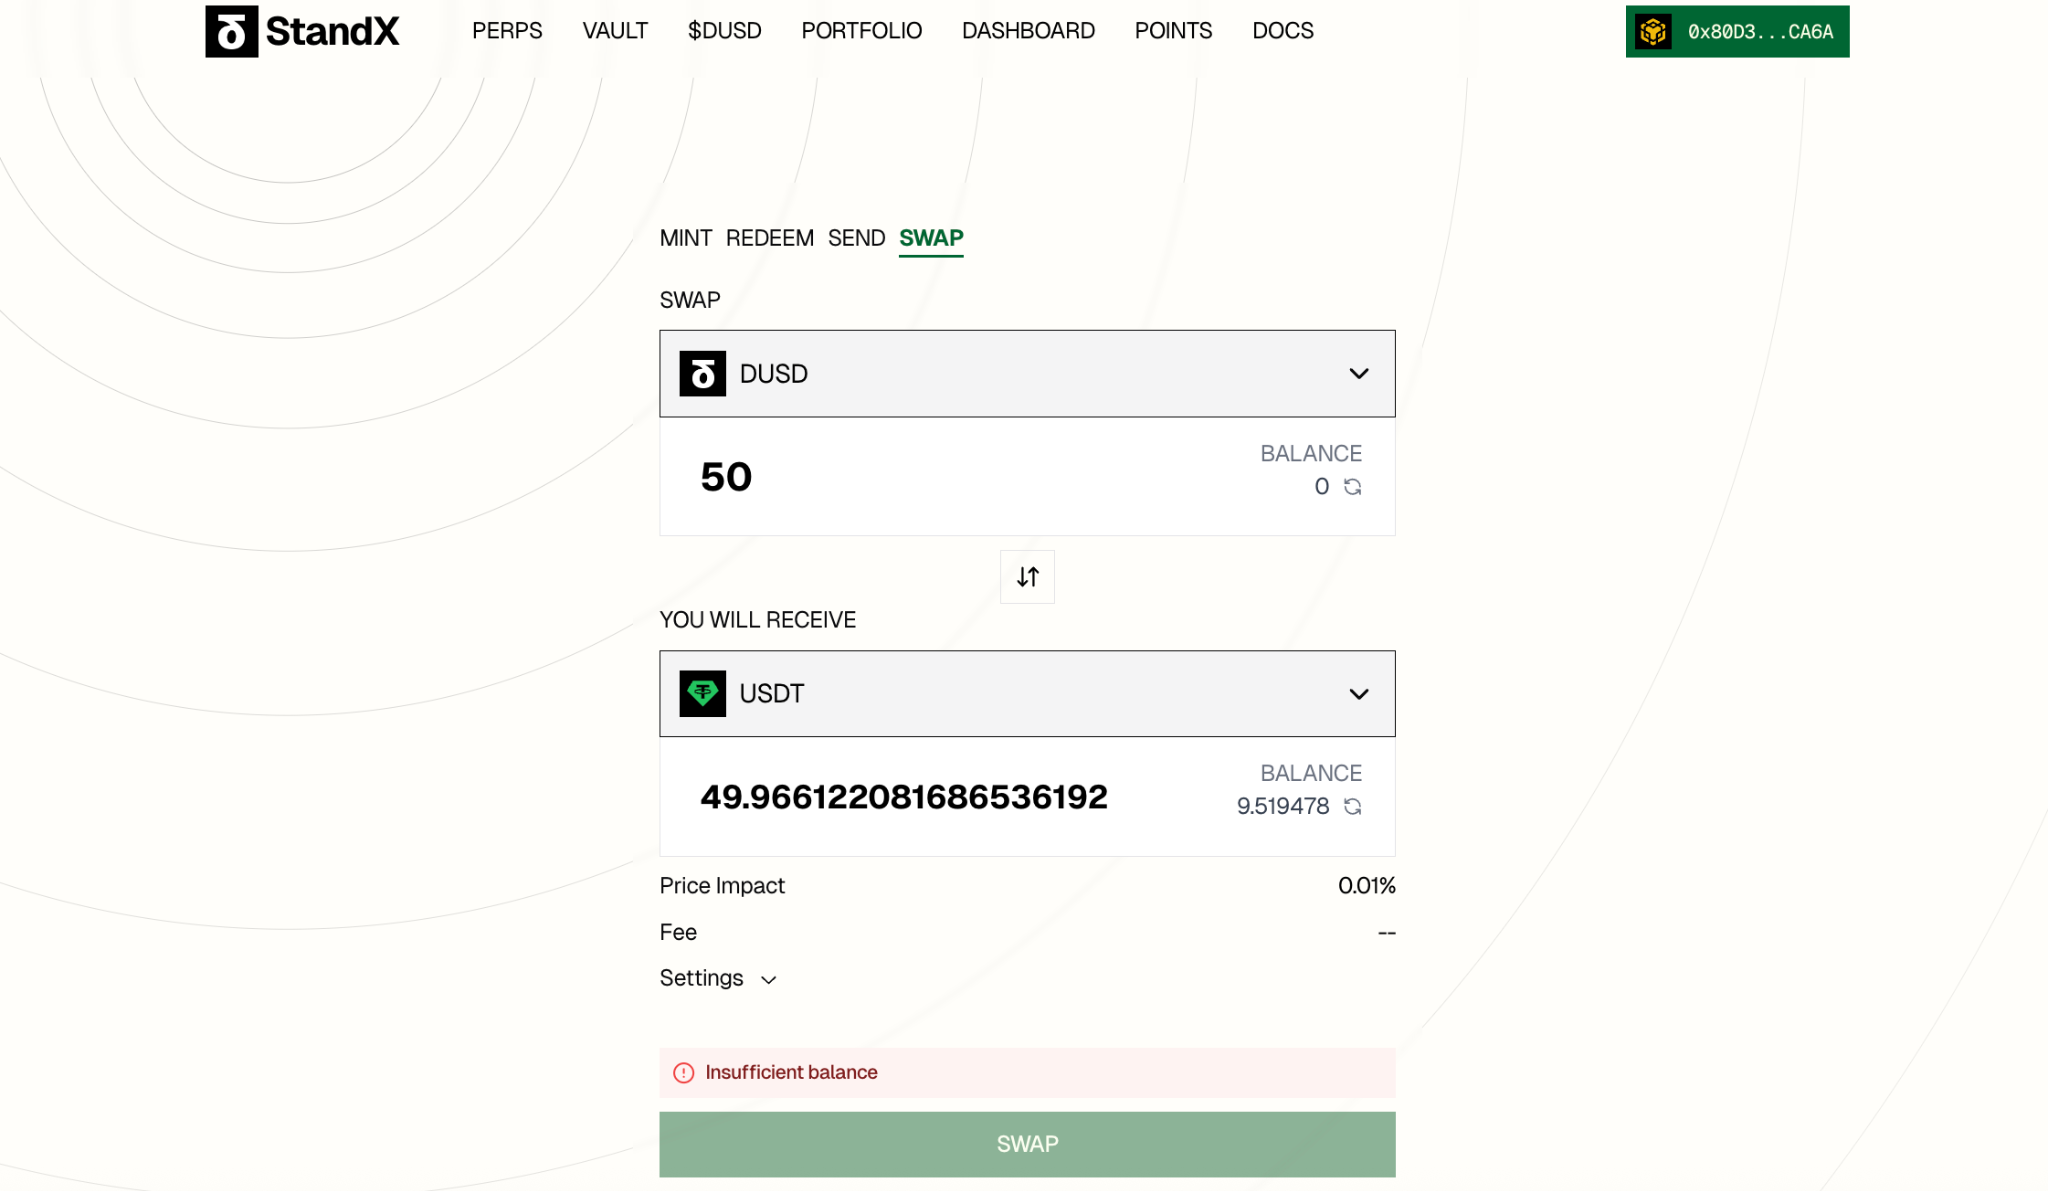Click the Insufficient balance warning icon
2048x1191 pixels.
pos(684,1073)
